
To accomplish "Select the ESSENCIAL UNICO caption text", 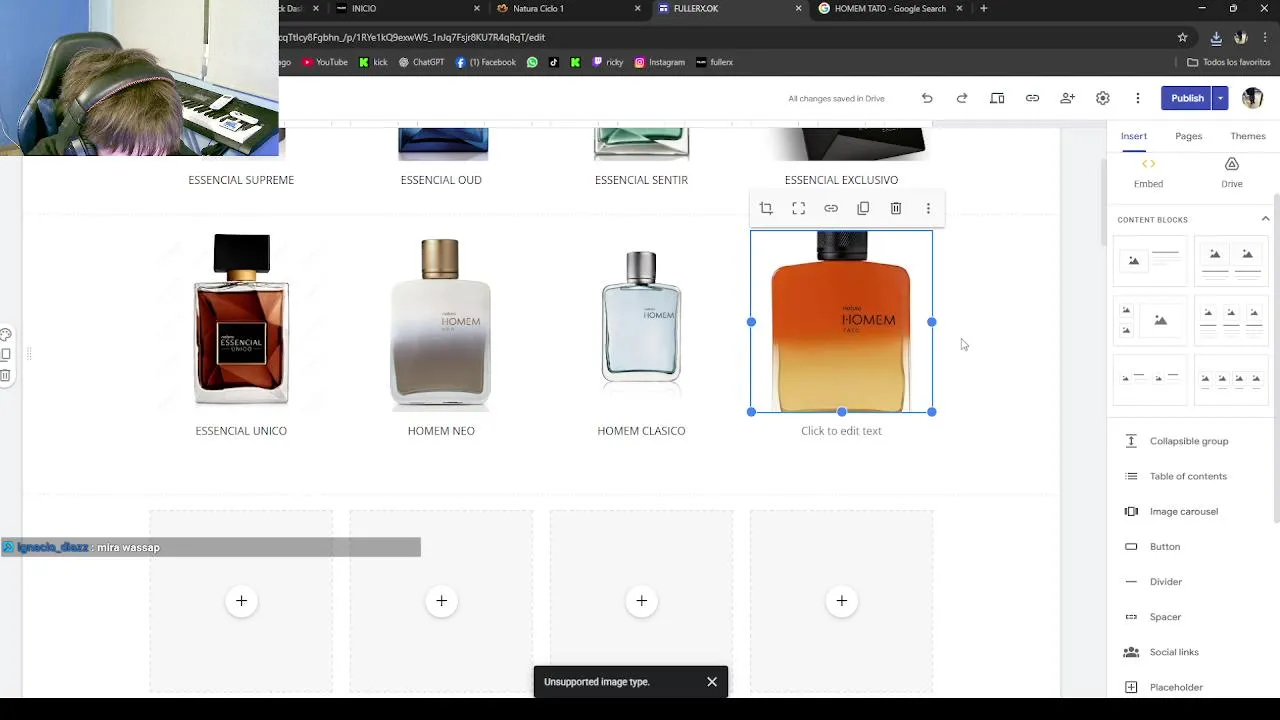I will tap(241, 431).
